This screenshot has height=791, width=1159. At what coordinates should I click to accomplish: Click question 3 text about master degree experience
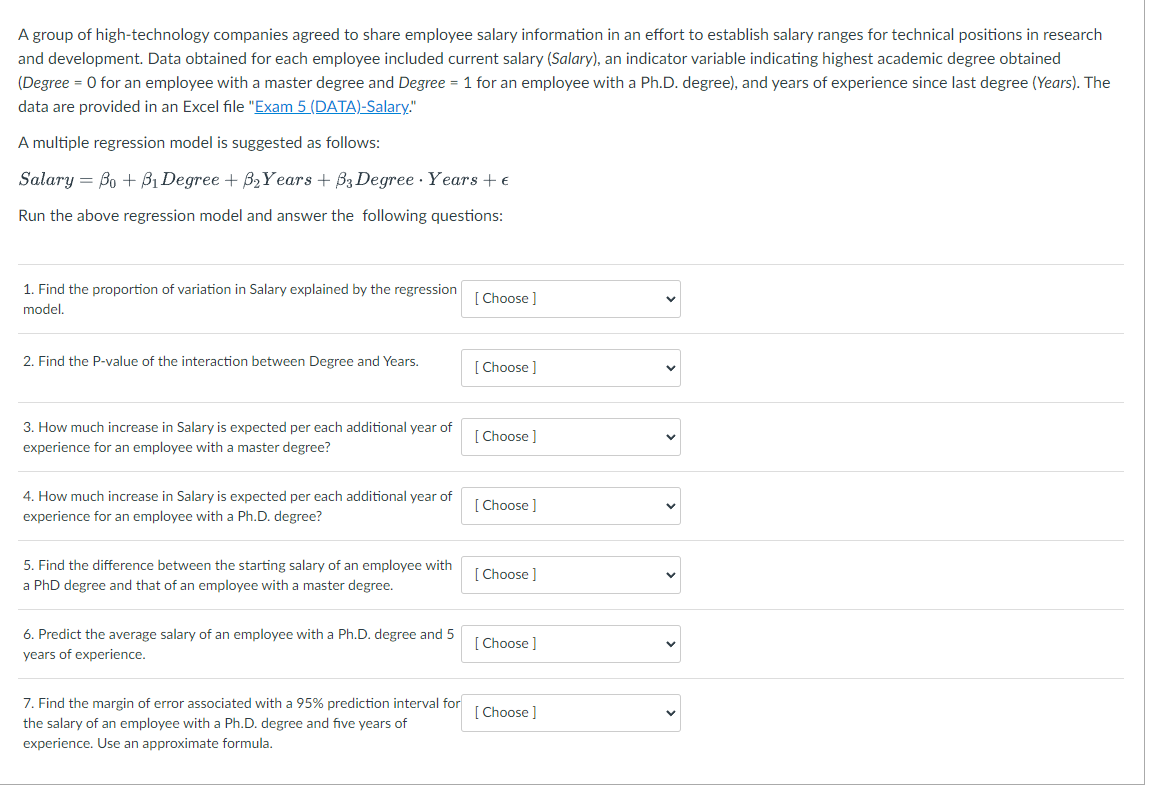237,437
